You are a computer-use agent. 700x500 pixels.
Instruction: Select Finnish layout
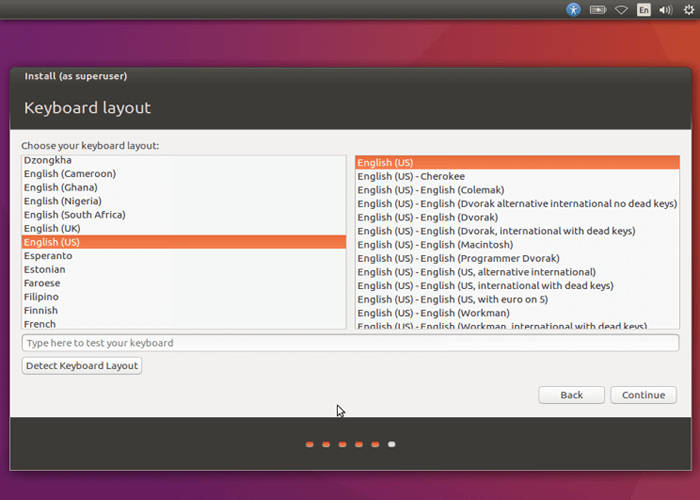pos(183,310)
